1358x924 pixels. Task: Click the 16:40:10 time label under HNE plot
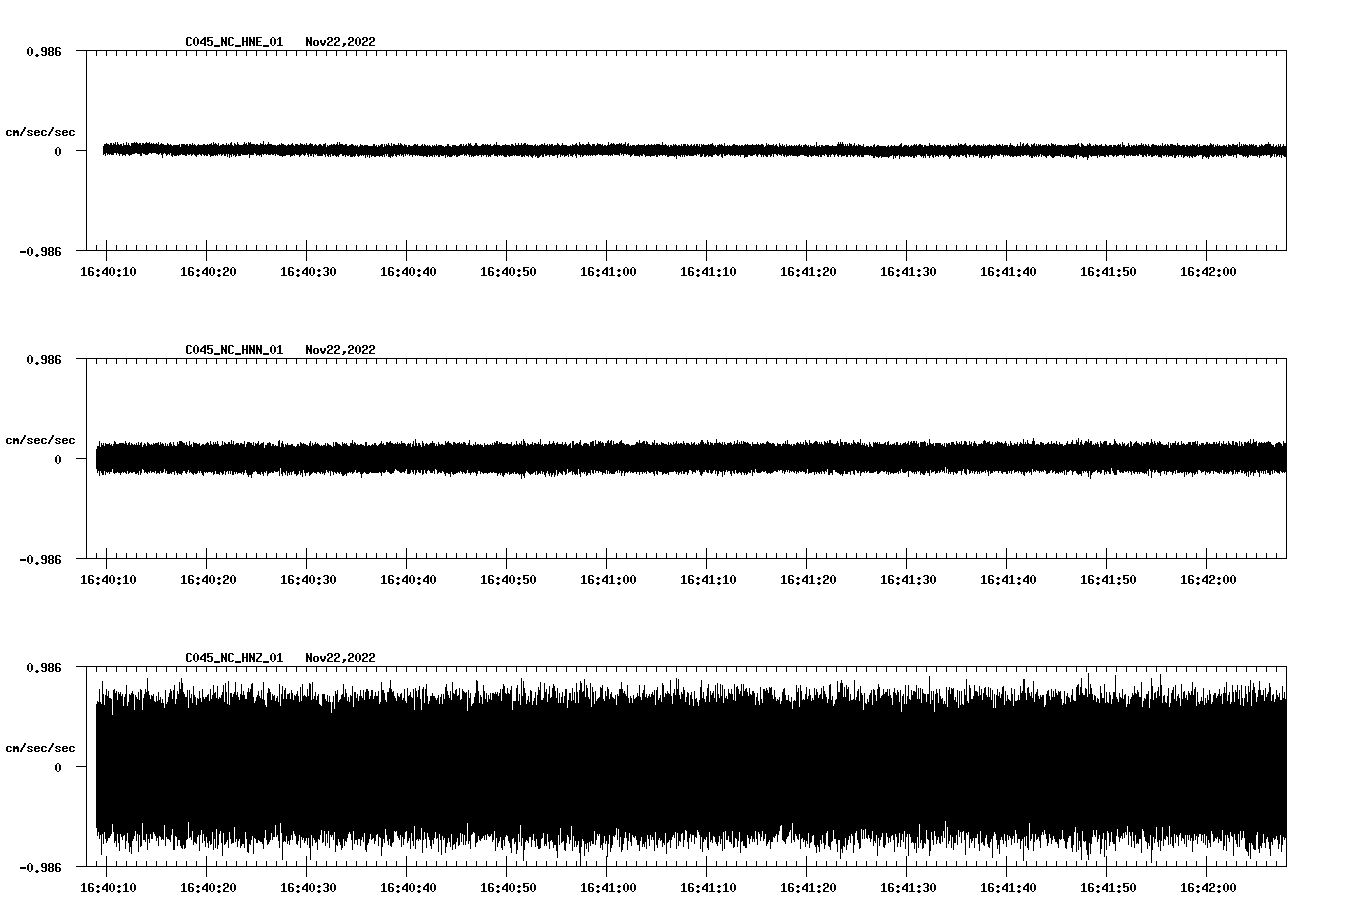[x=108, y=272]
